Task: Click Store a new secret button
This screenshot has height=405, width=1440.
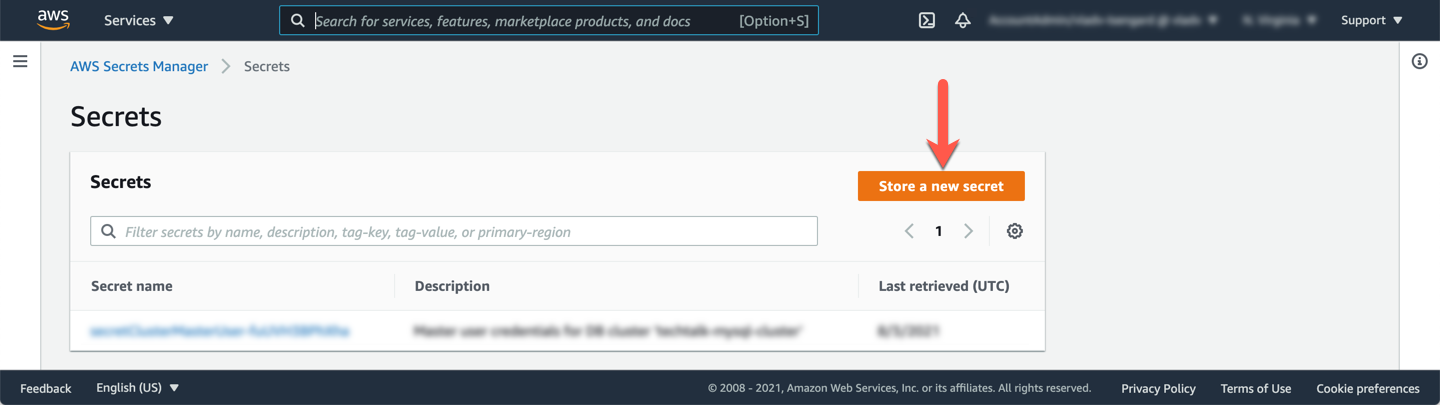Action: pos(941,186)
